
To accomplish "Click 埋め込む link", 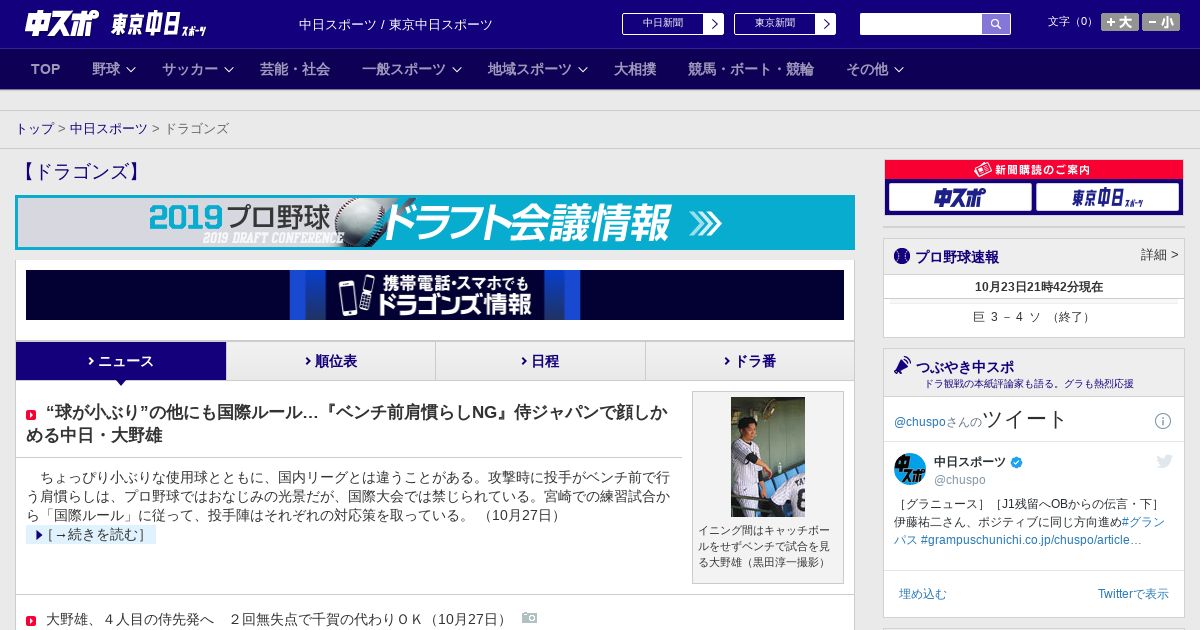I will tap(922, 594).
